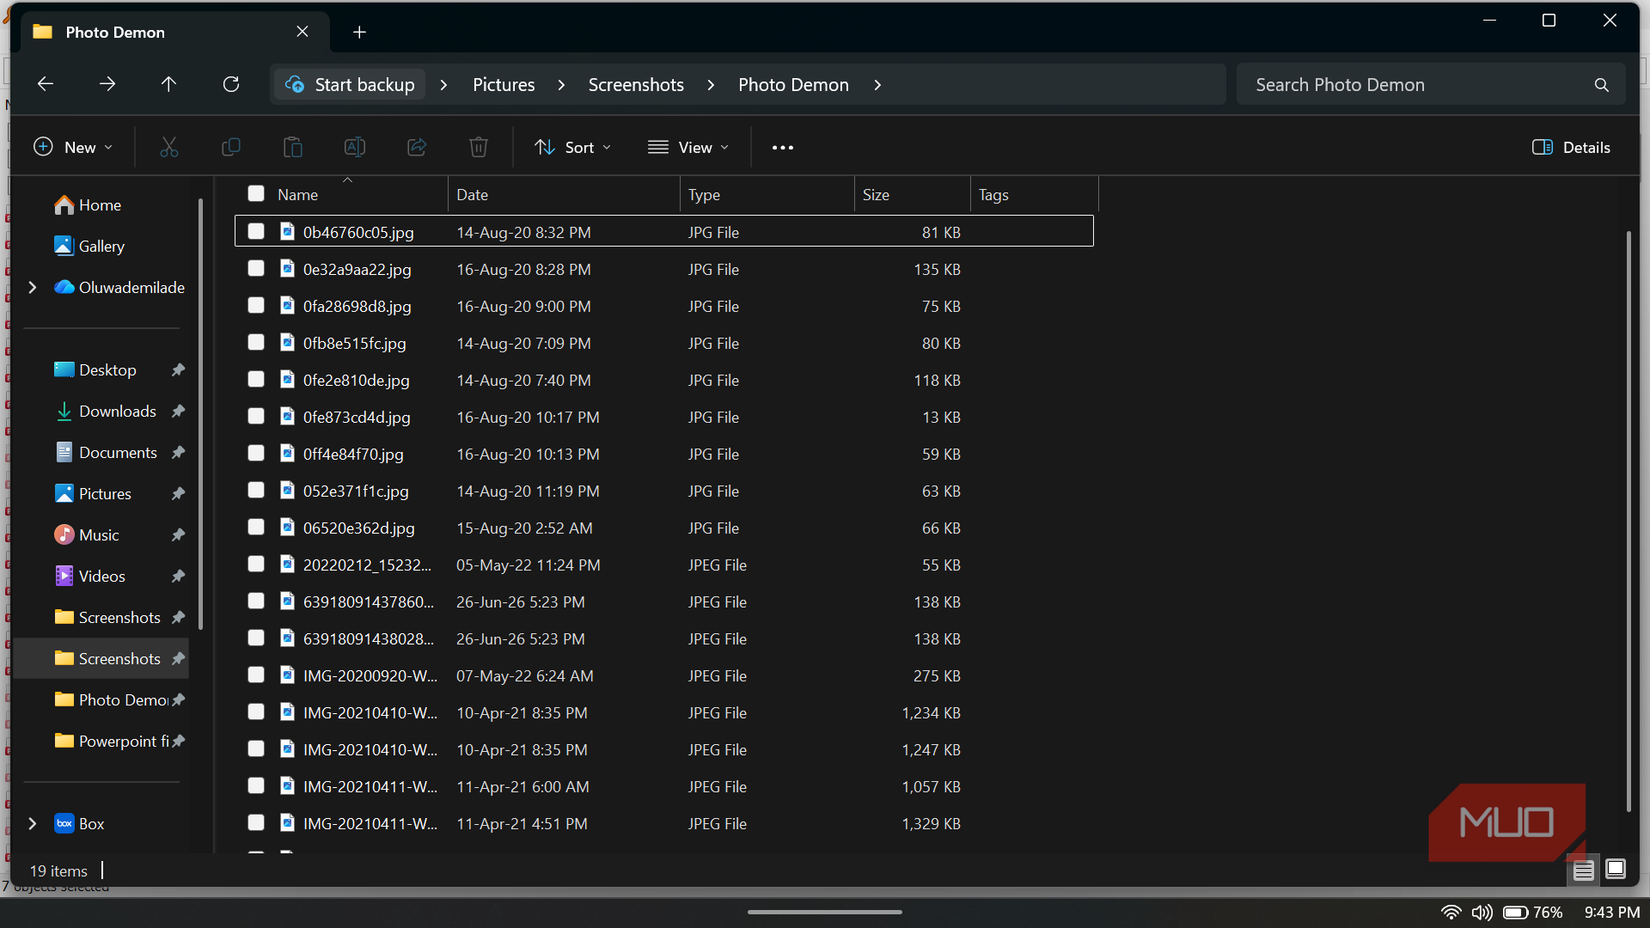1650x928 pixels.
Task: Click the Delete trash icon
Action: pyautogui.click(x=479, y=147)
